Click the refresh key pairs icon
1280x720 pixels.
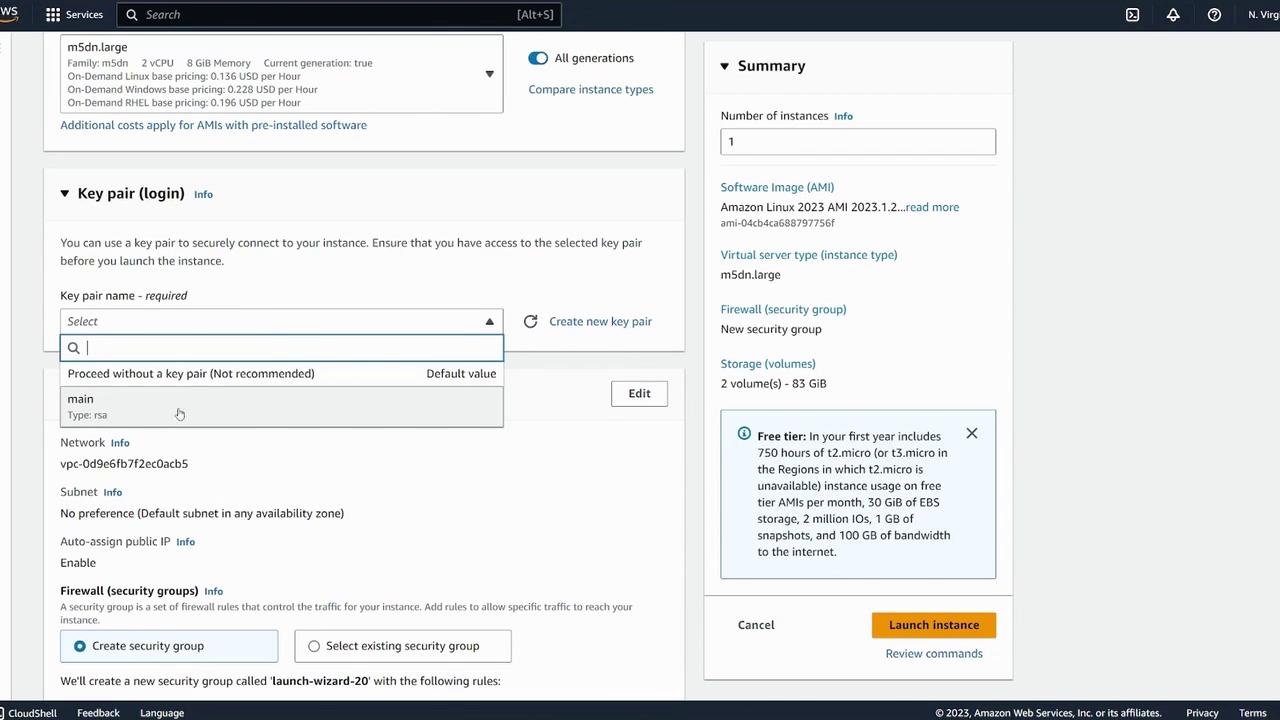tap(530, 321)
